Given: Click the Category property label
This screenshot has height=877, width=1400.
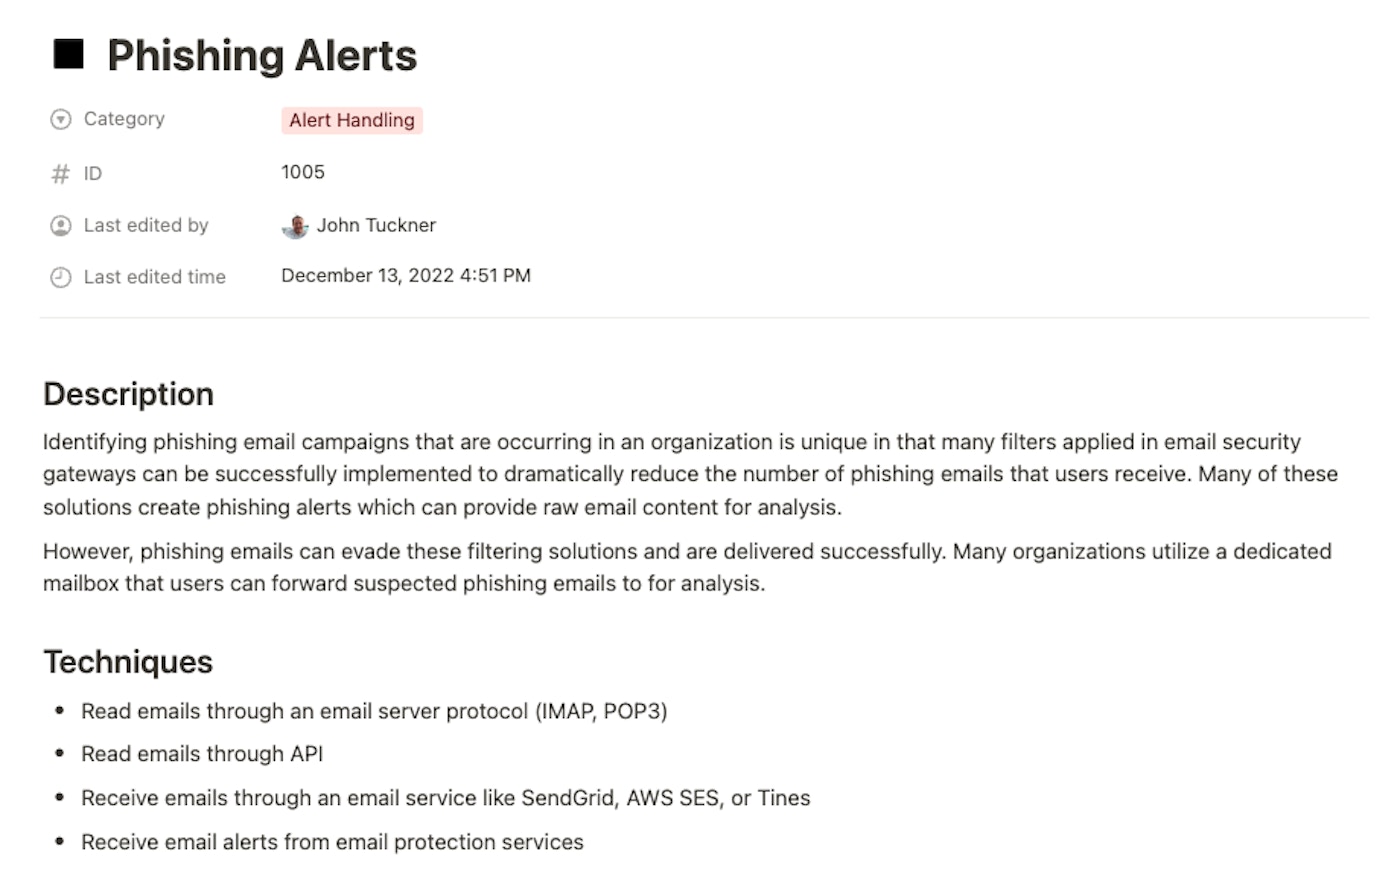Looking at the screenshot, I should pyautogui.click(x=124, y=119).
